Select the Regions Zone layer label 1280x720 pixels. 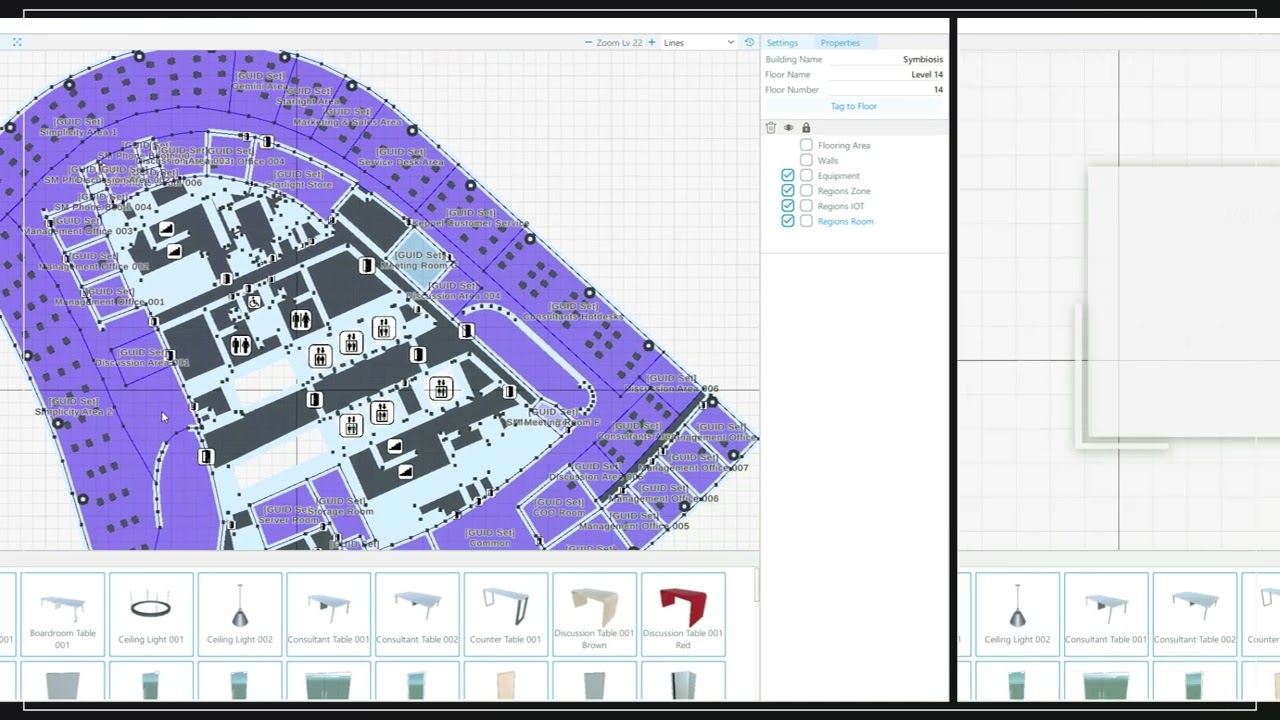click(844, 191)
